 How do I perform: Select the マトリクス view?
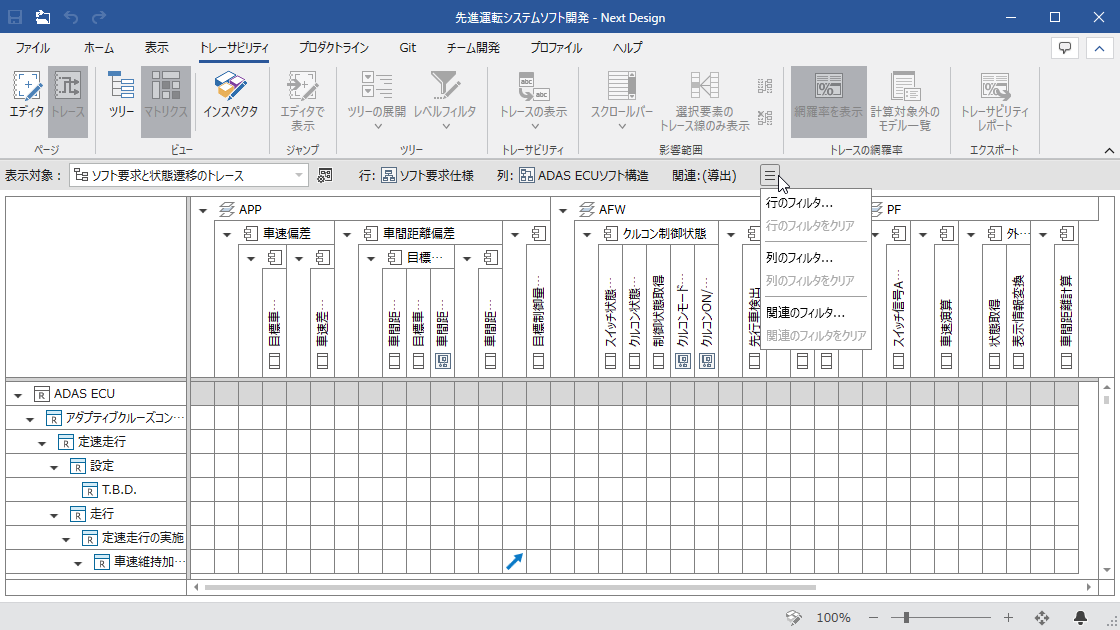(166, 101)
